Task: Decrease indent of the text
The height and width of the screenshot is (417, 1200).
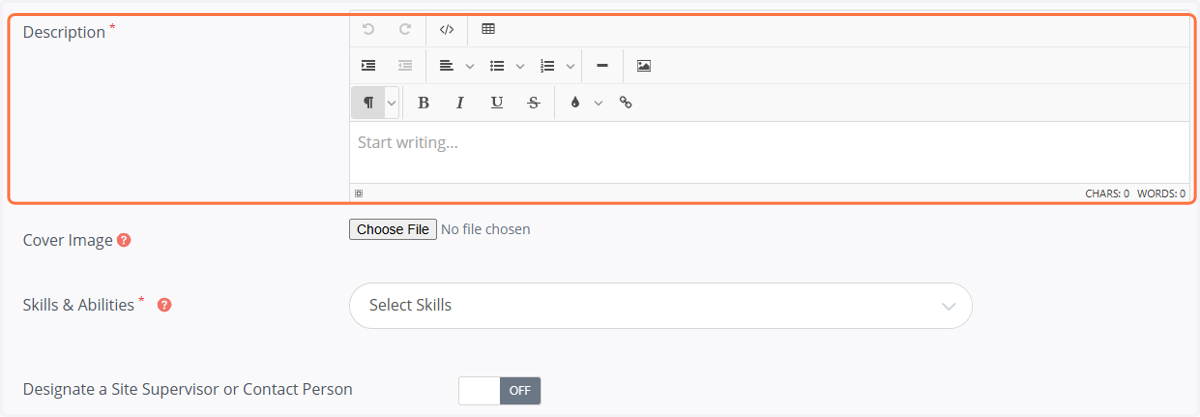Action: [405, 66]
